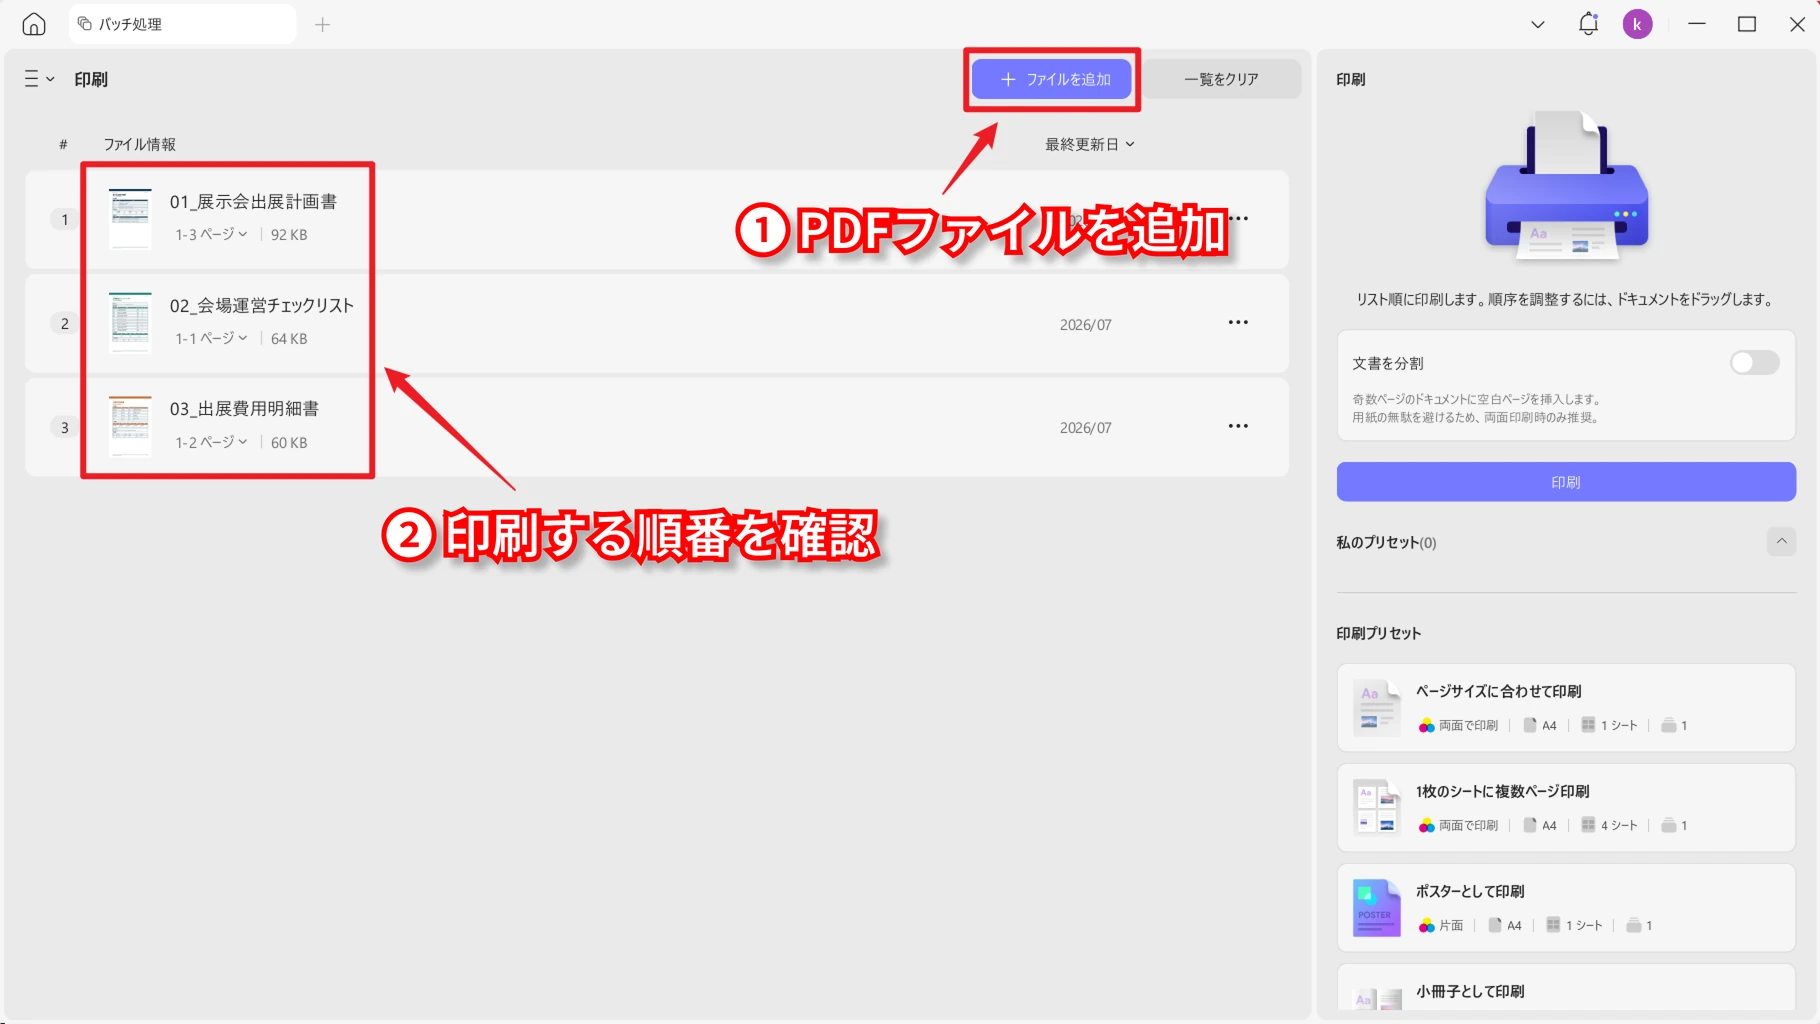Click the 64 KB file size

pyautogui.click(x=289, y=338)
